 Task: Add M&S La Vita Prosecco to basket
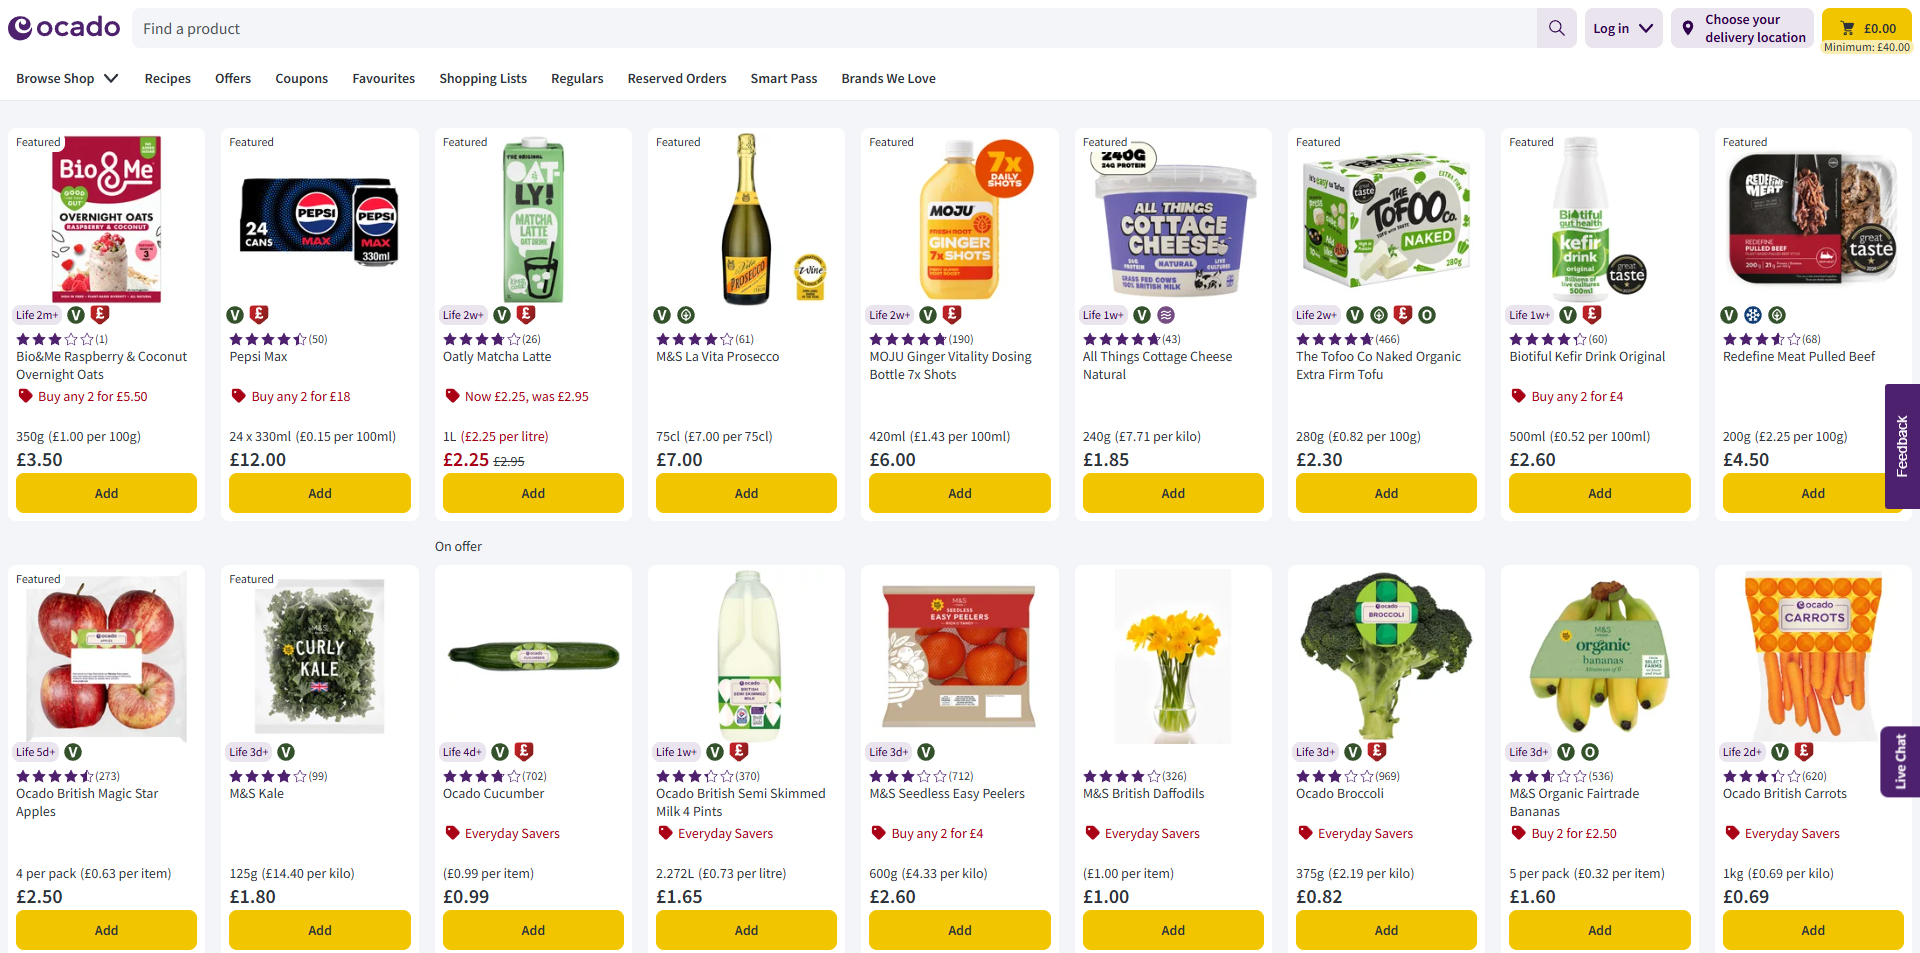(746, 493)
